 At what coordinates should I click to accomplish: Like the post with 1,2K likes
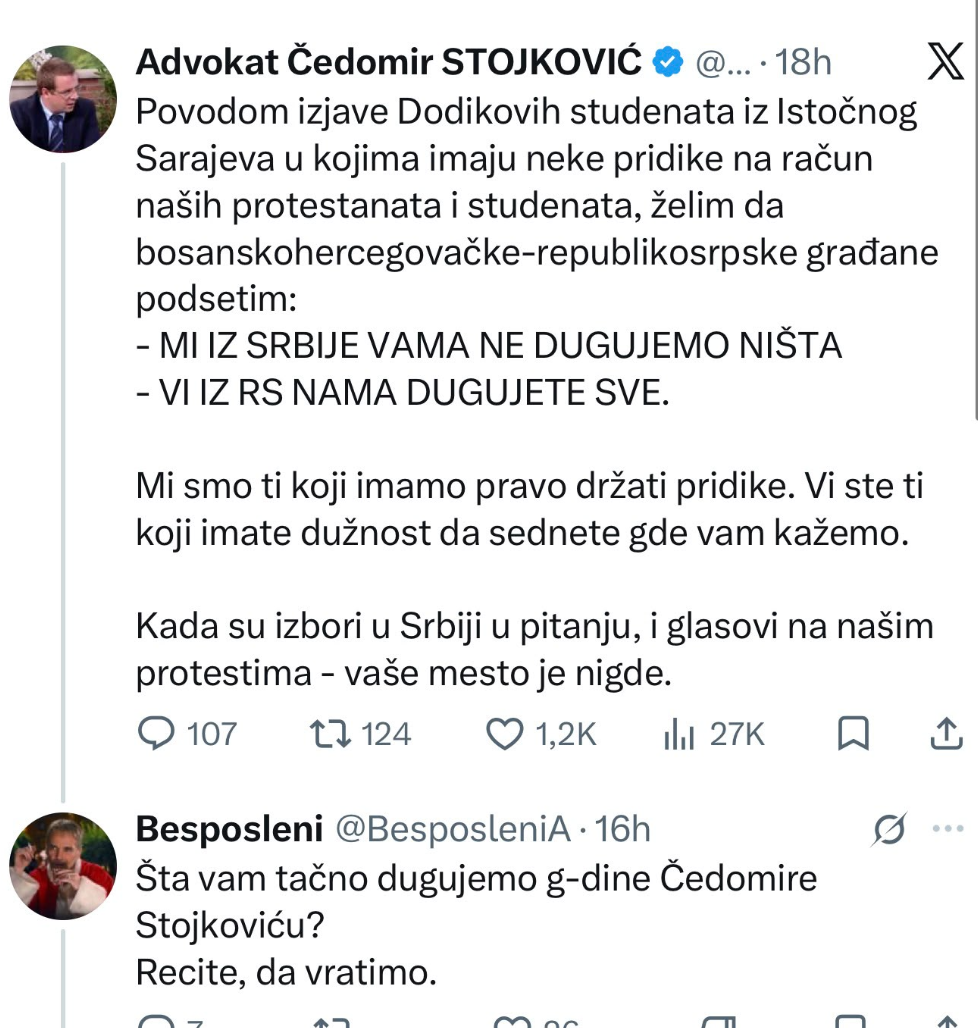[x=541, y=734]
